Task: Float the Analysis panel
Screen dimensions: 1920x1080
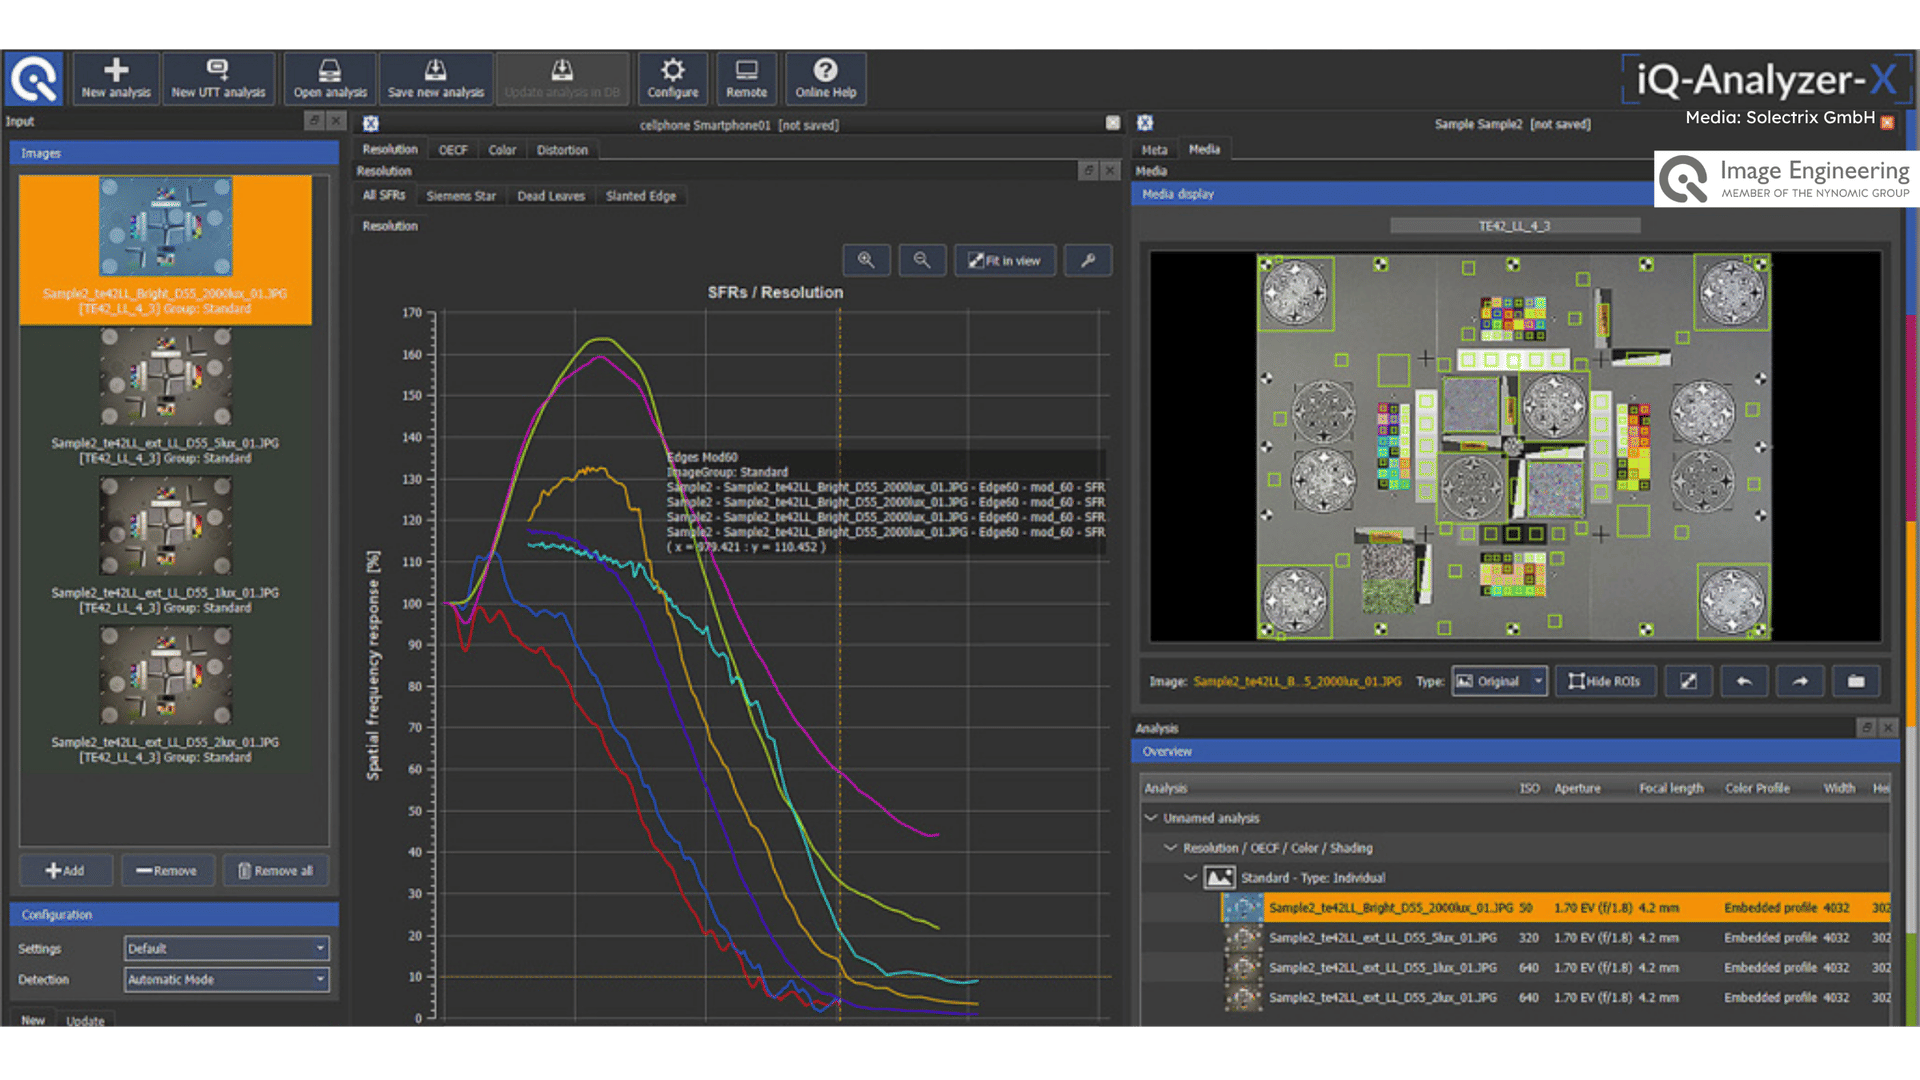Action: (1866, 728)
